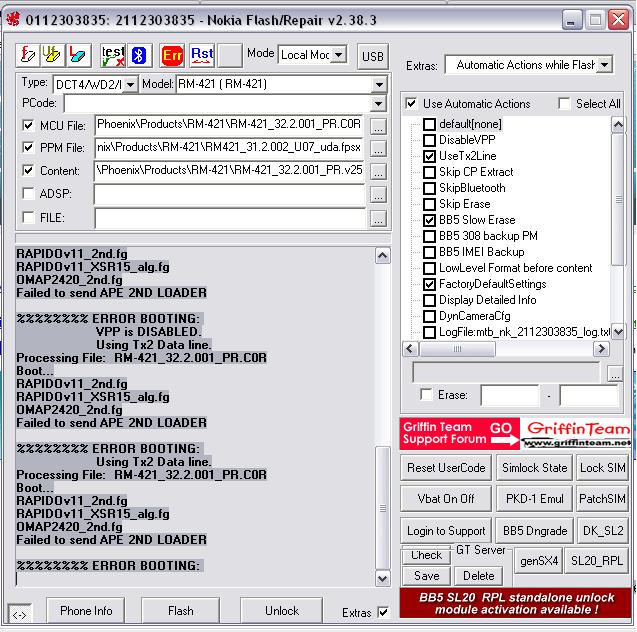Browse for Content file with ellipsis button
Screen dimensions: 637x632
pos(378,172)
